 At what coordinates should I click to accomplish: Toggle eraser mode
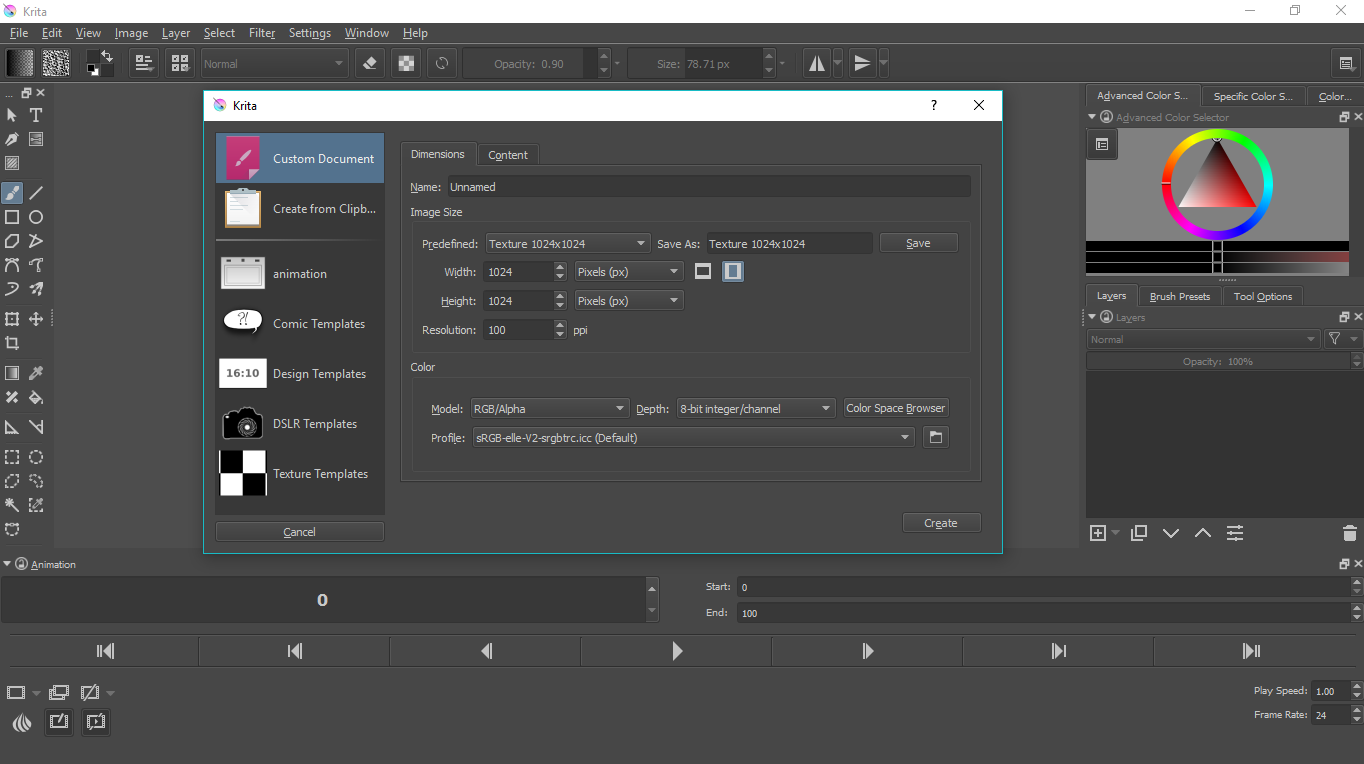(x=370, y=63)
